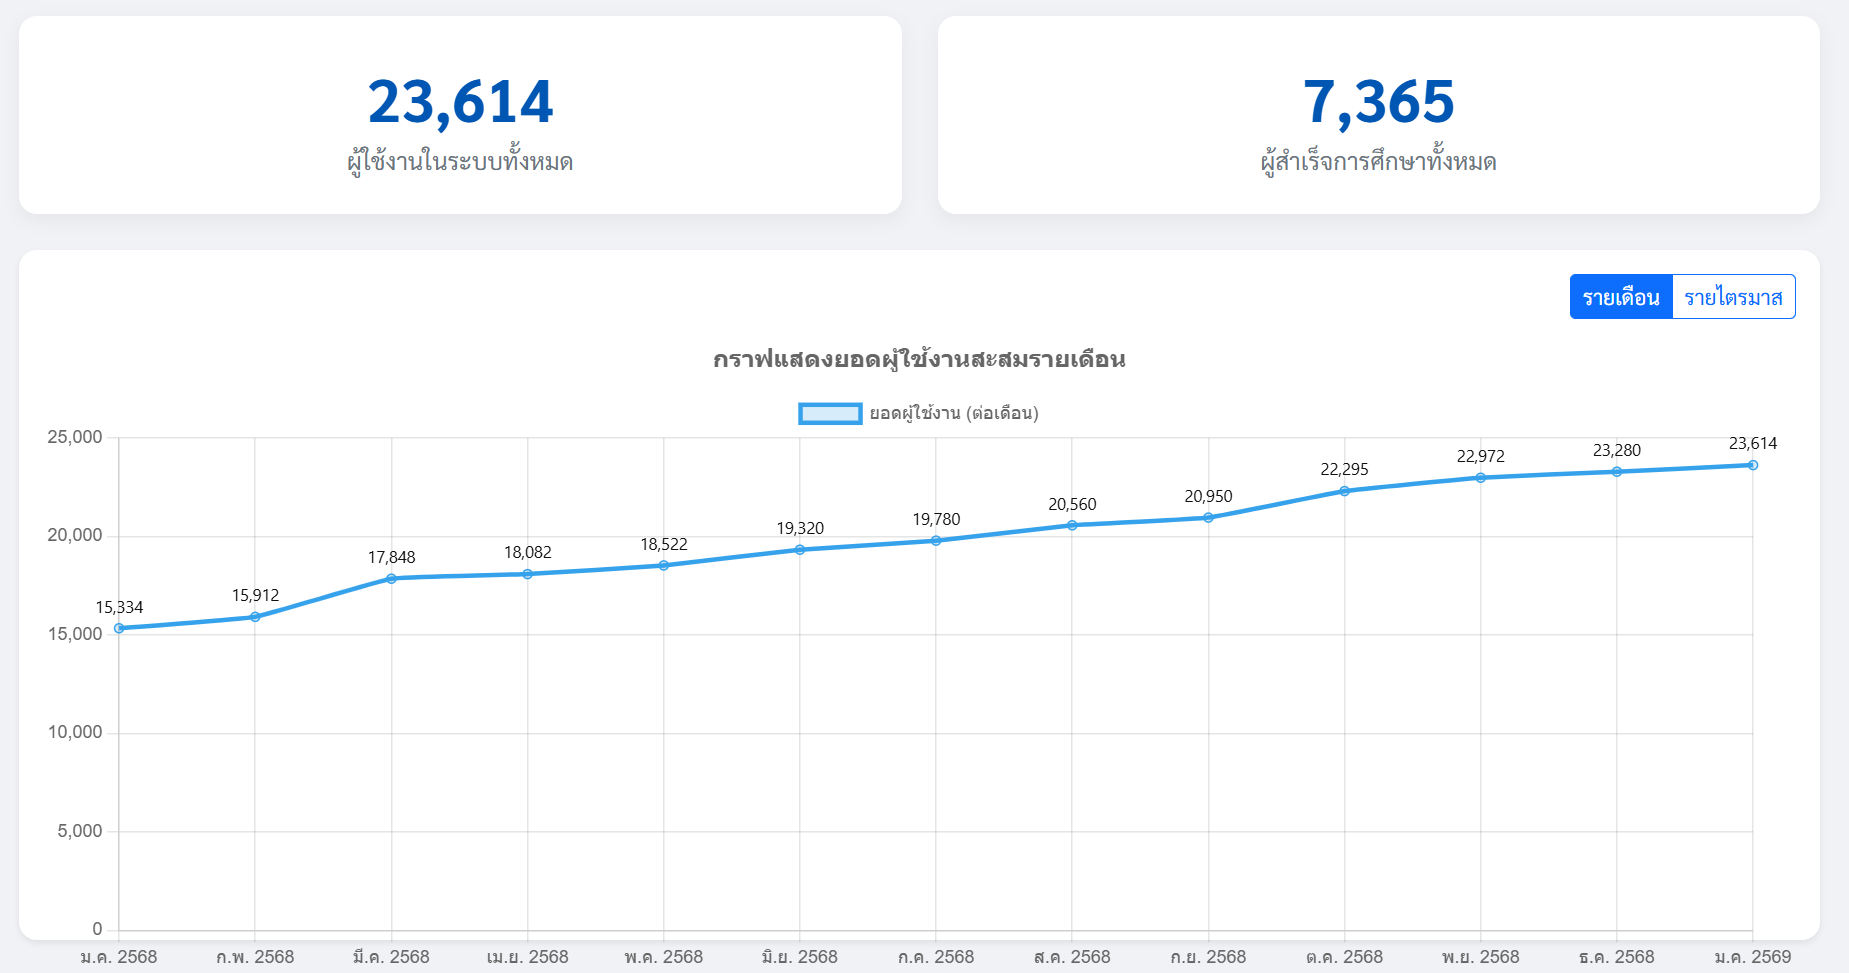Select the ม.ค. 2568 data point on the line

coord(119,628)
